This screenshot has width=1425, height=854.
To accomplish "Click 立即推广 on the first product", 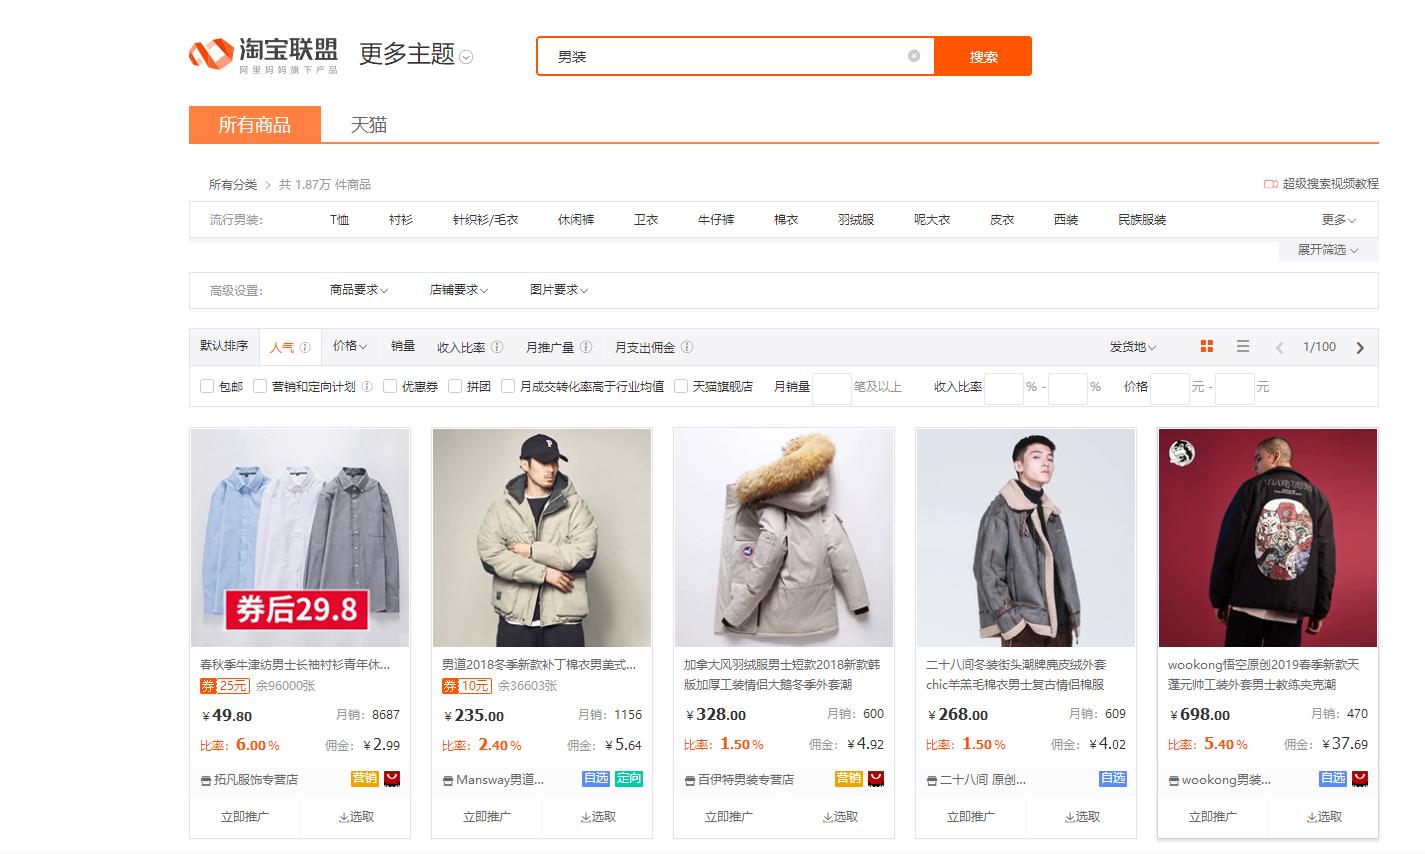I will click(245, 816).
